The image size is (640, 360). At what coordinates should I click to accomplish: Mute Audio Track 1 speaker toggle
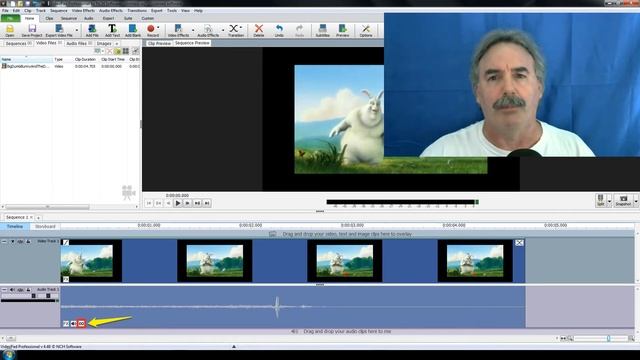click(x=12, y=289)
